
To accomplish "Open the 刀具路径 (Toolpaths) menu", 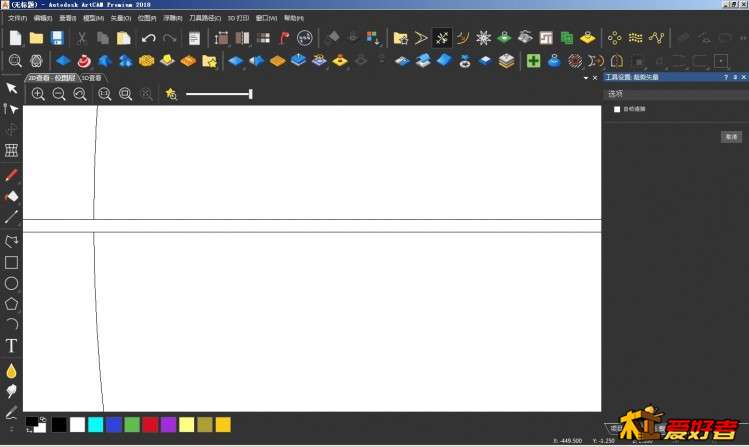I will pos(202,18).
